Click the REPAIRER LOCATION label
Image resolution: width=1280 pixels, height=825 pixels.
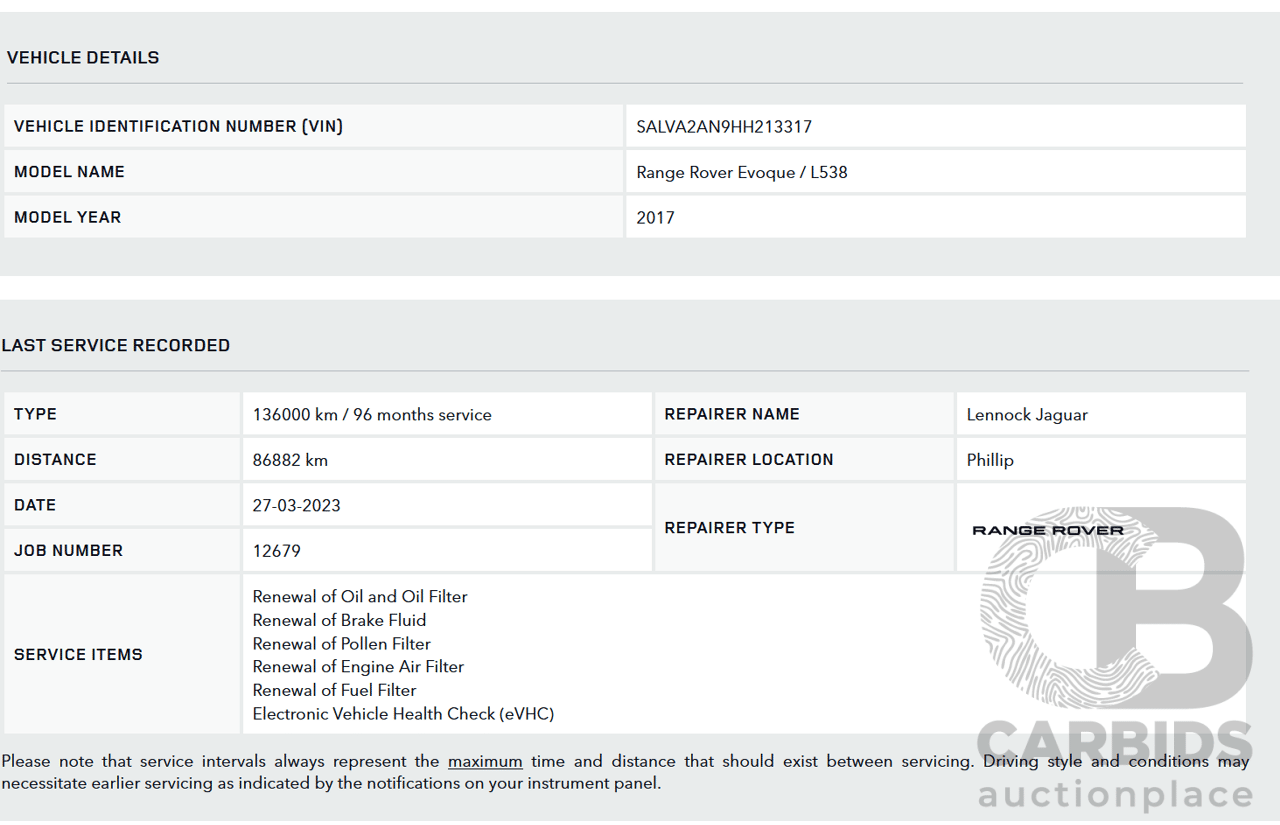click(749, 459)
